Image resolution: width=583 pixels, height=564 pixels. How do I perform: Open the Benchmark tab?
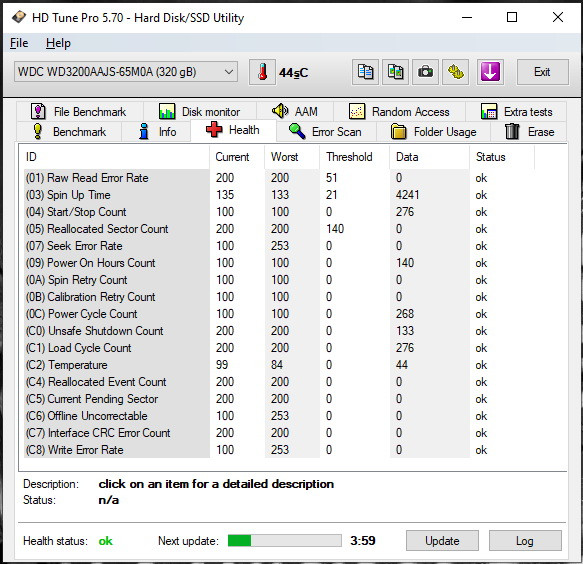70,132
